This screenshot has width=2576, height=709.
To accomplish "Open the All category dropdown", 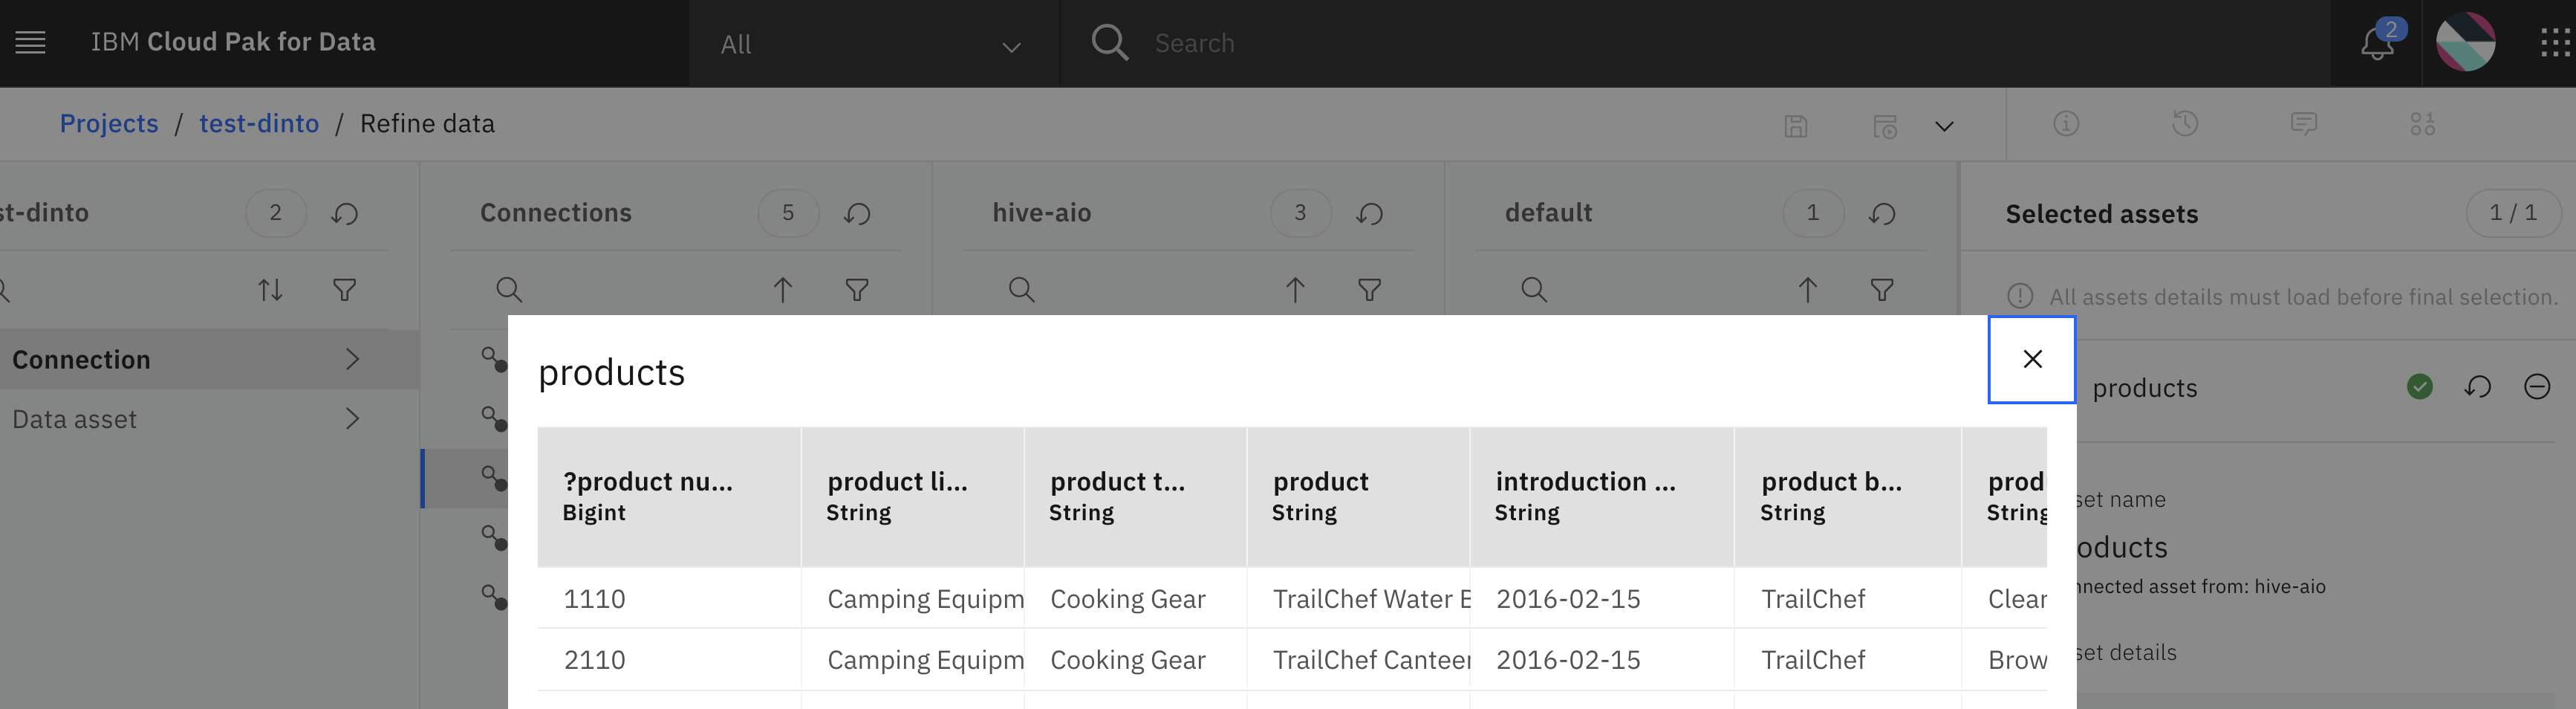I will tap(872, 44).
